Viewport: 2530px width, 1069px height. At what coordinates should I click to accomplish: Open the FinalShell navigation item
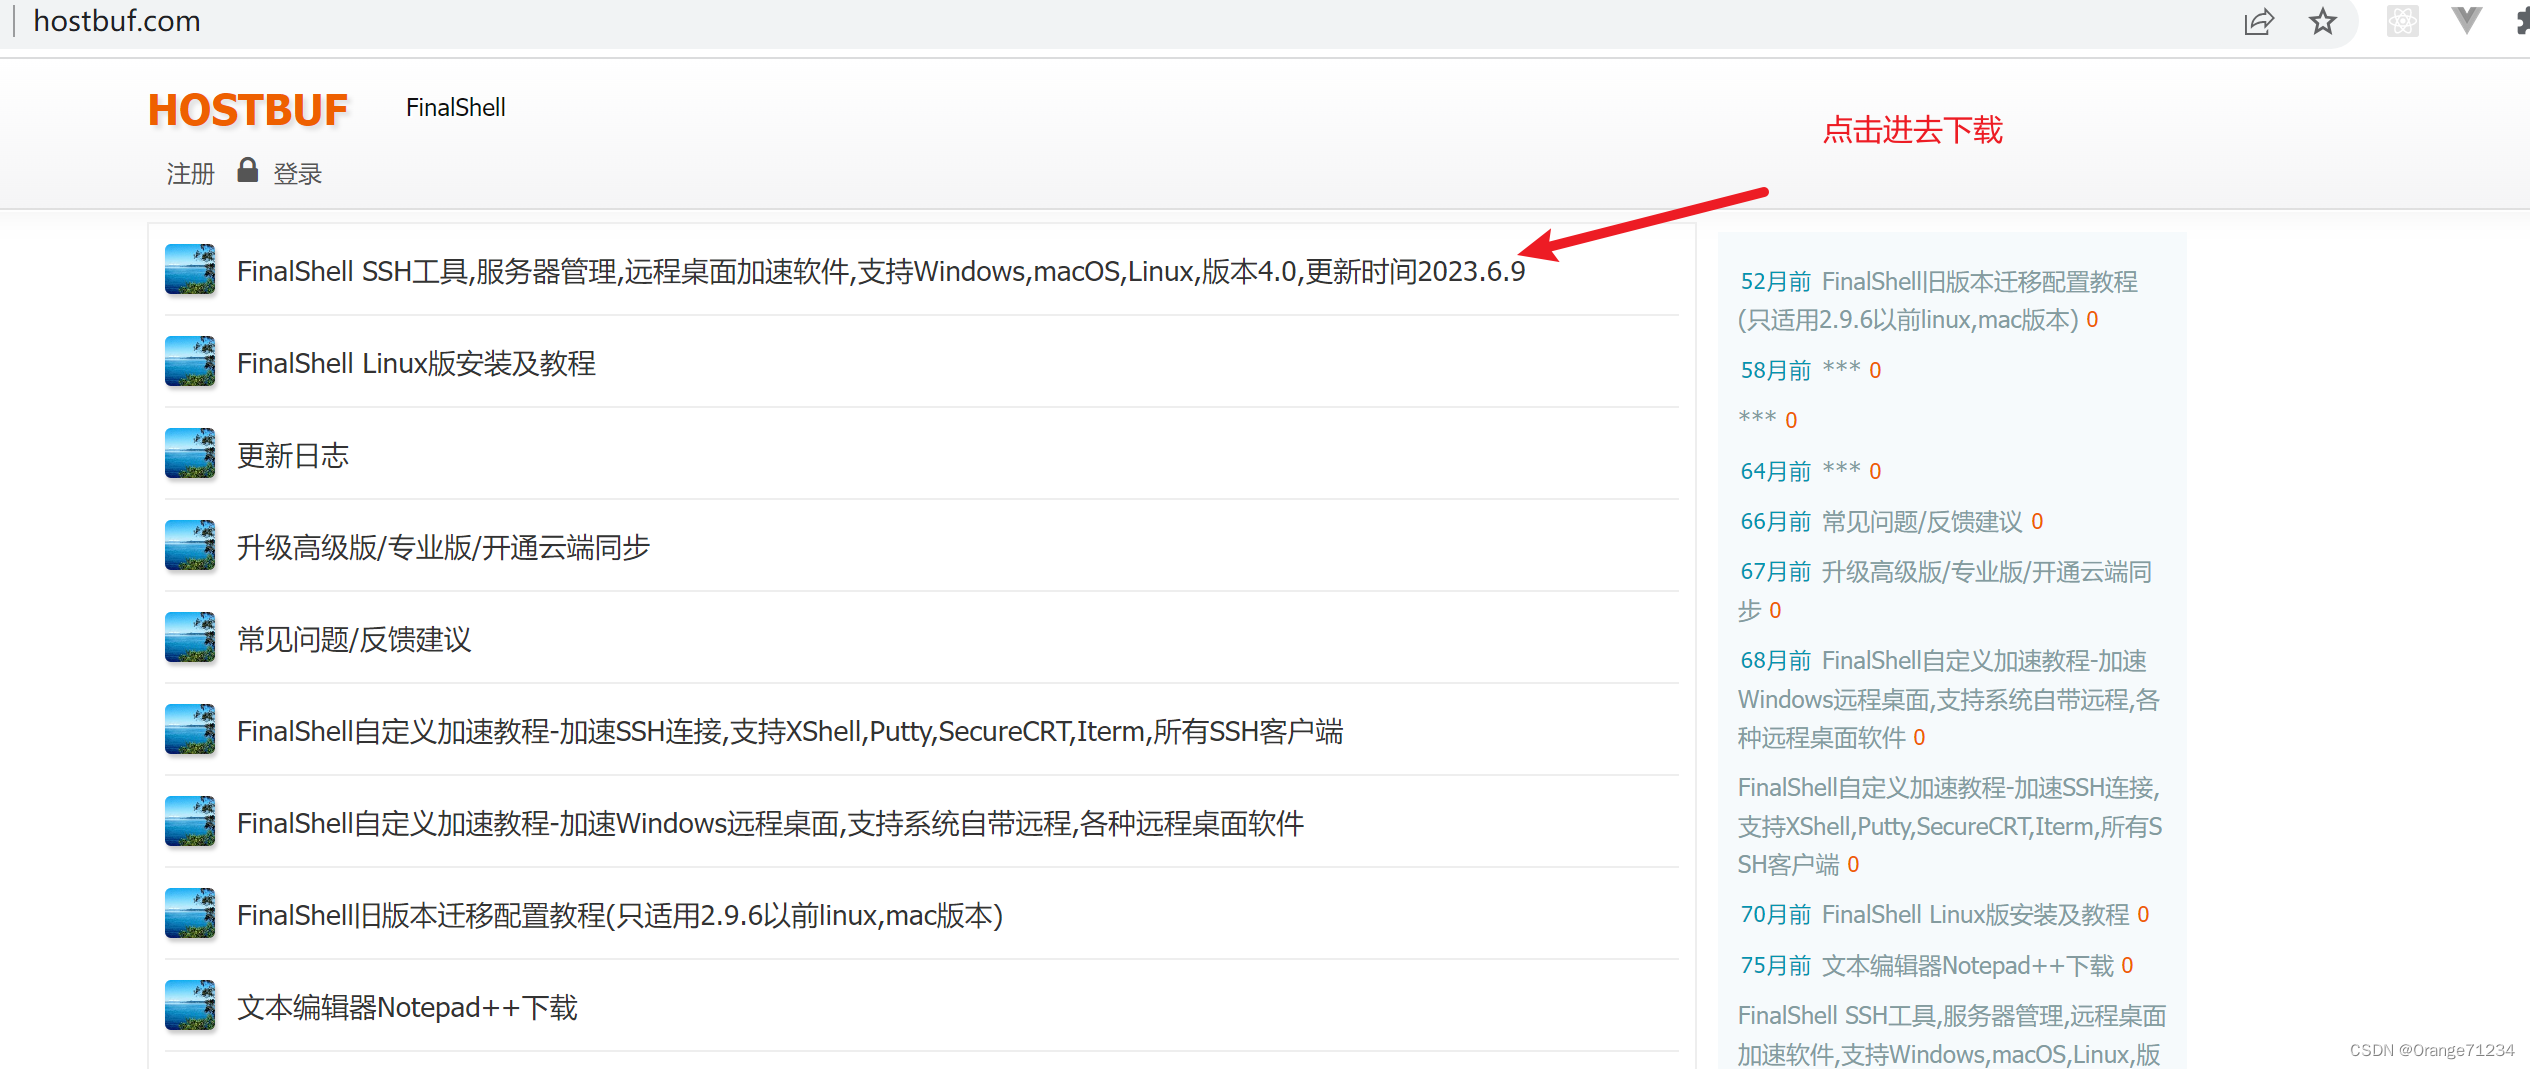pyautogui.click(x=456, y=108)
